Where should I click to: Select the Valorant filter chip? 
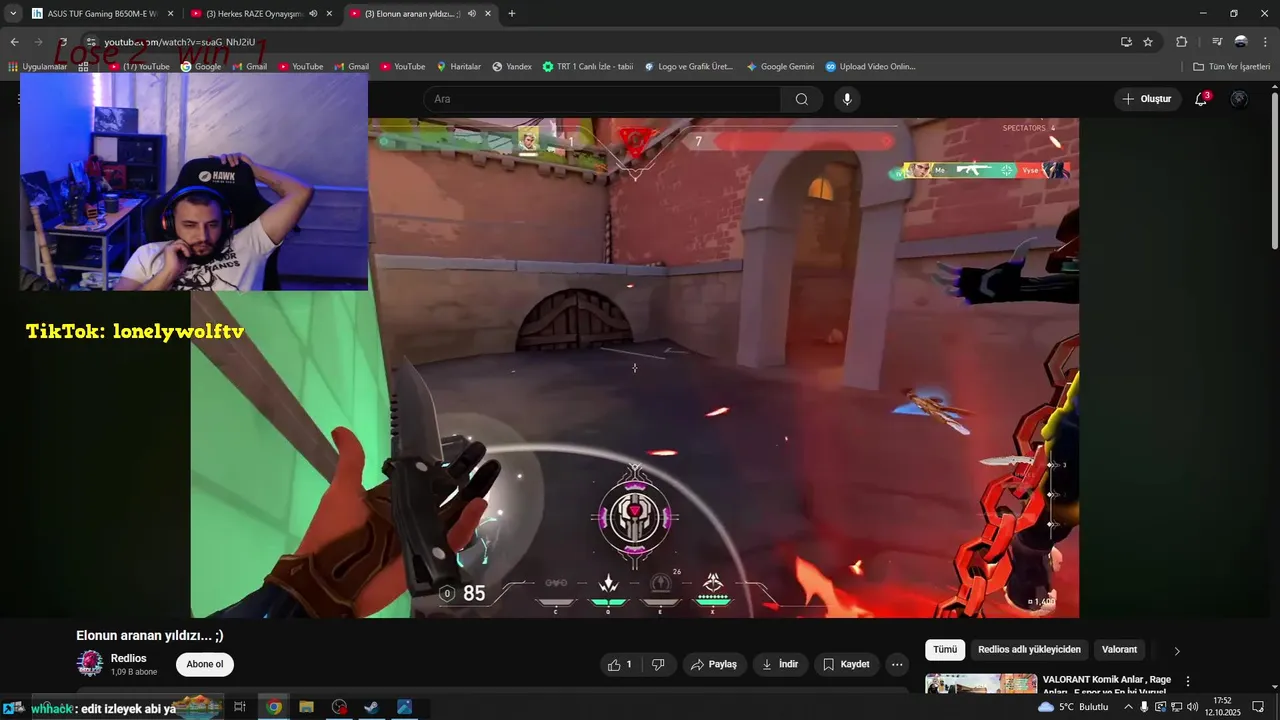tap(1119, 650)
